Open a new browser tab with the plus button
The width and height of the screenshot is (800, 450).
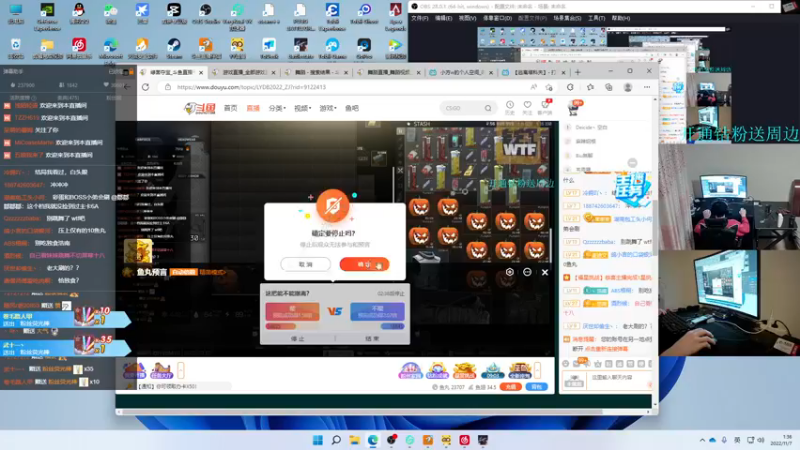[578, 72]
